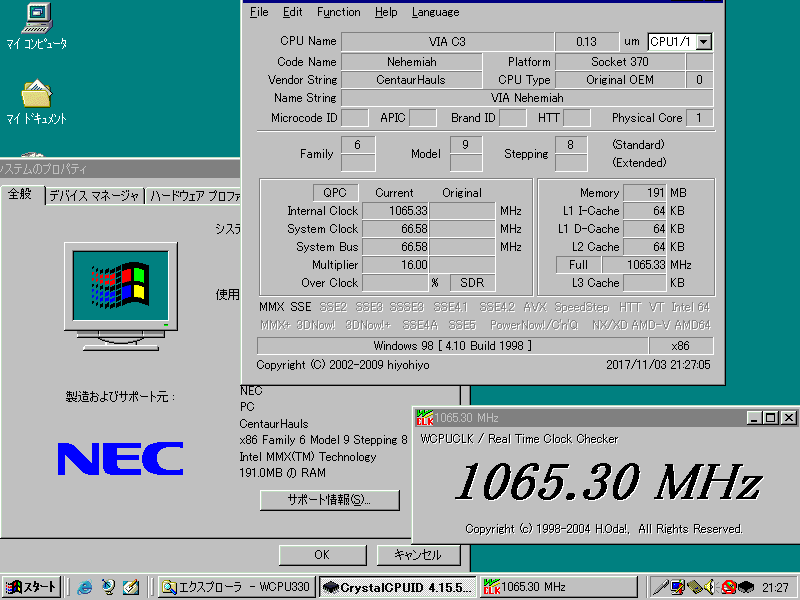Viewport: 800px width, 600px height.
Task: Click the QPC button
Action: pyautogui.click(x=335, y=193)
